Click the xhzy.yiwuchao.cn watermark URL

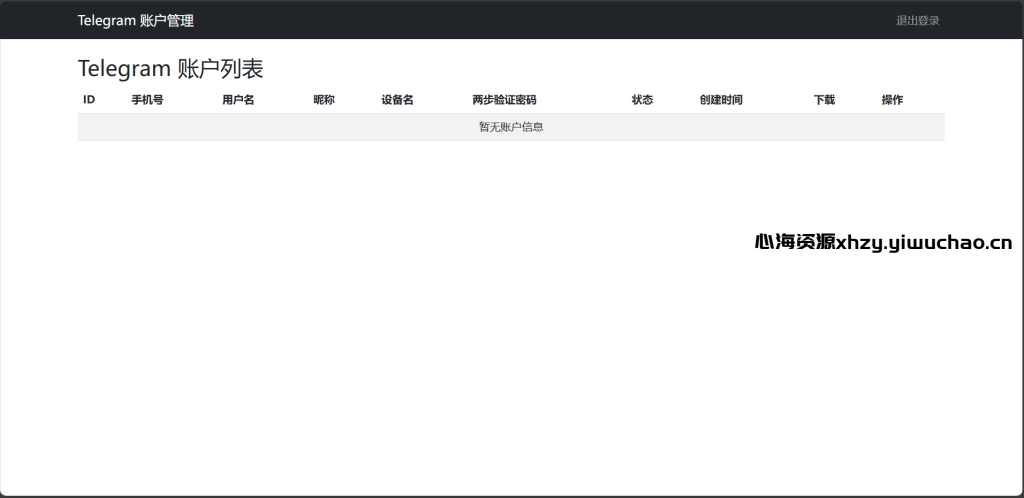[924, 242]
